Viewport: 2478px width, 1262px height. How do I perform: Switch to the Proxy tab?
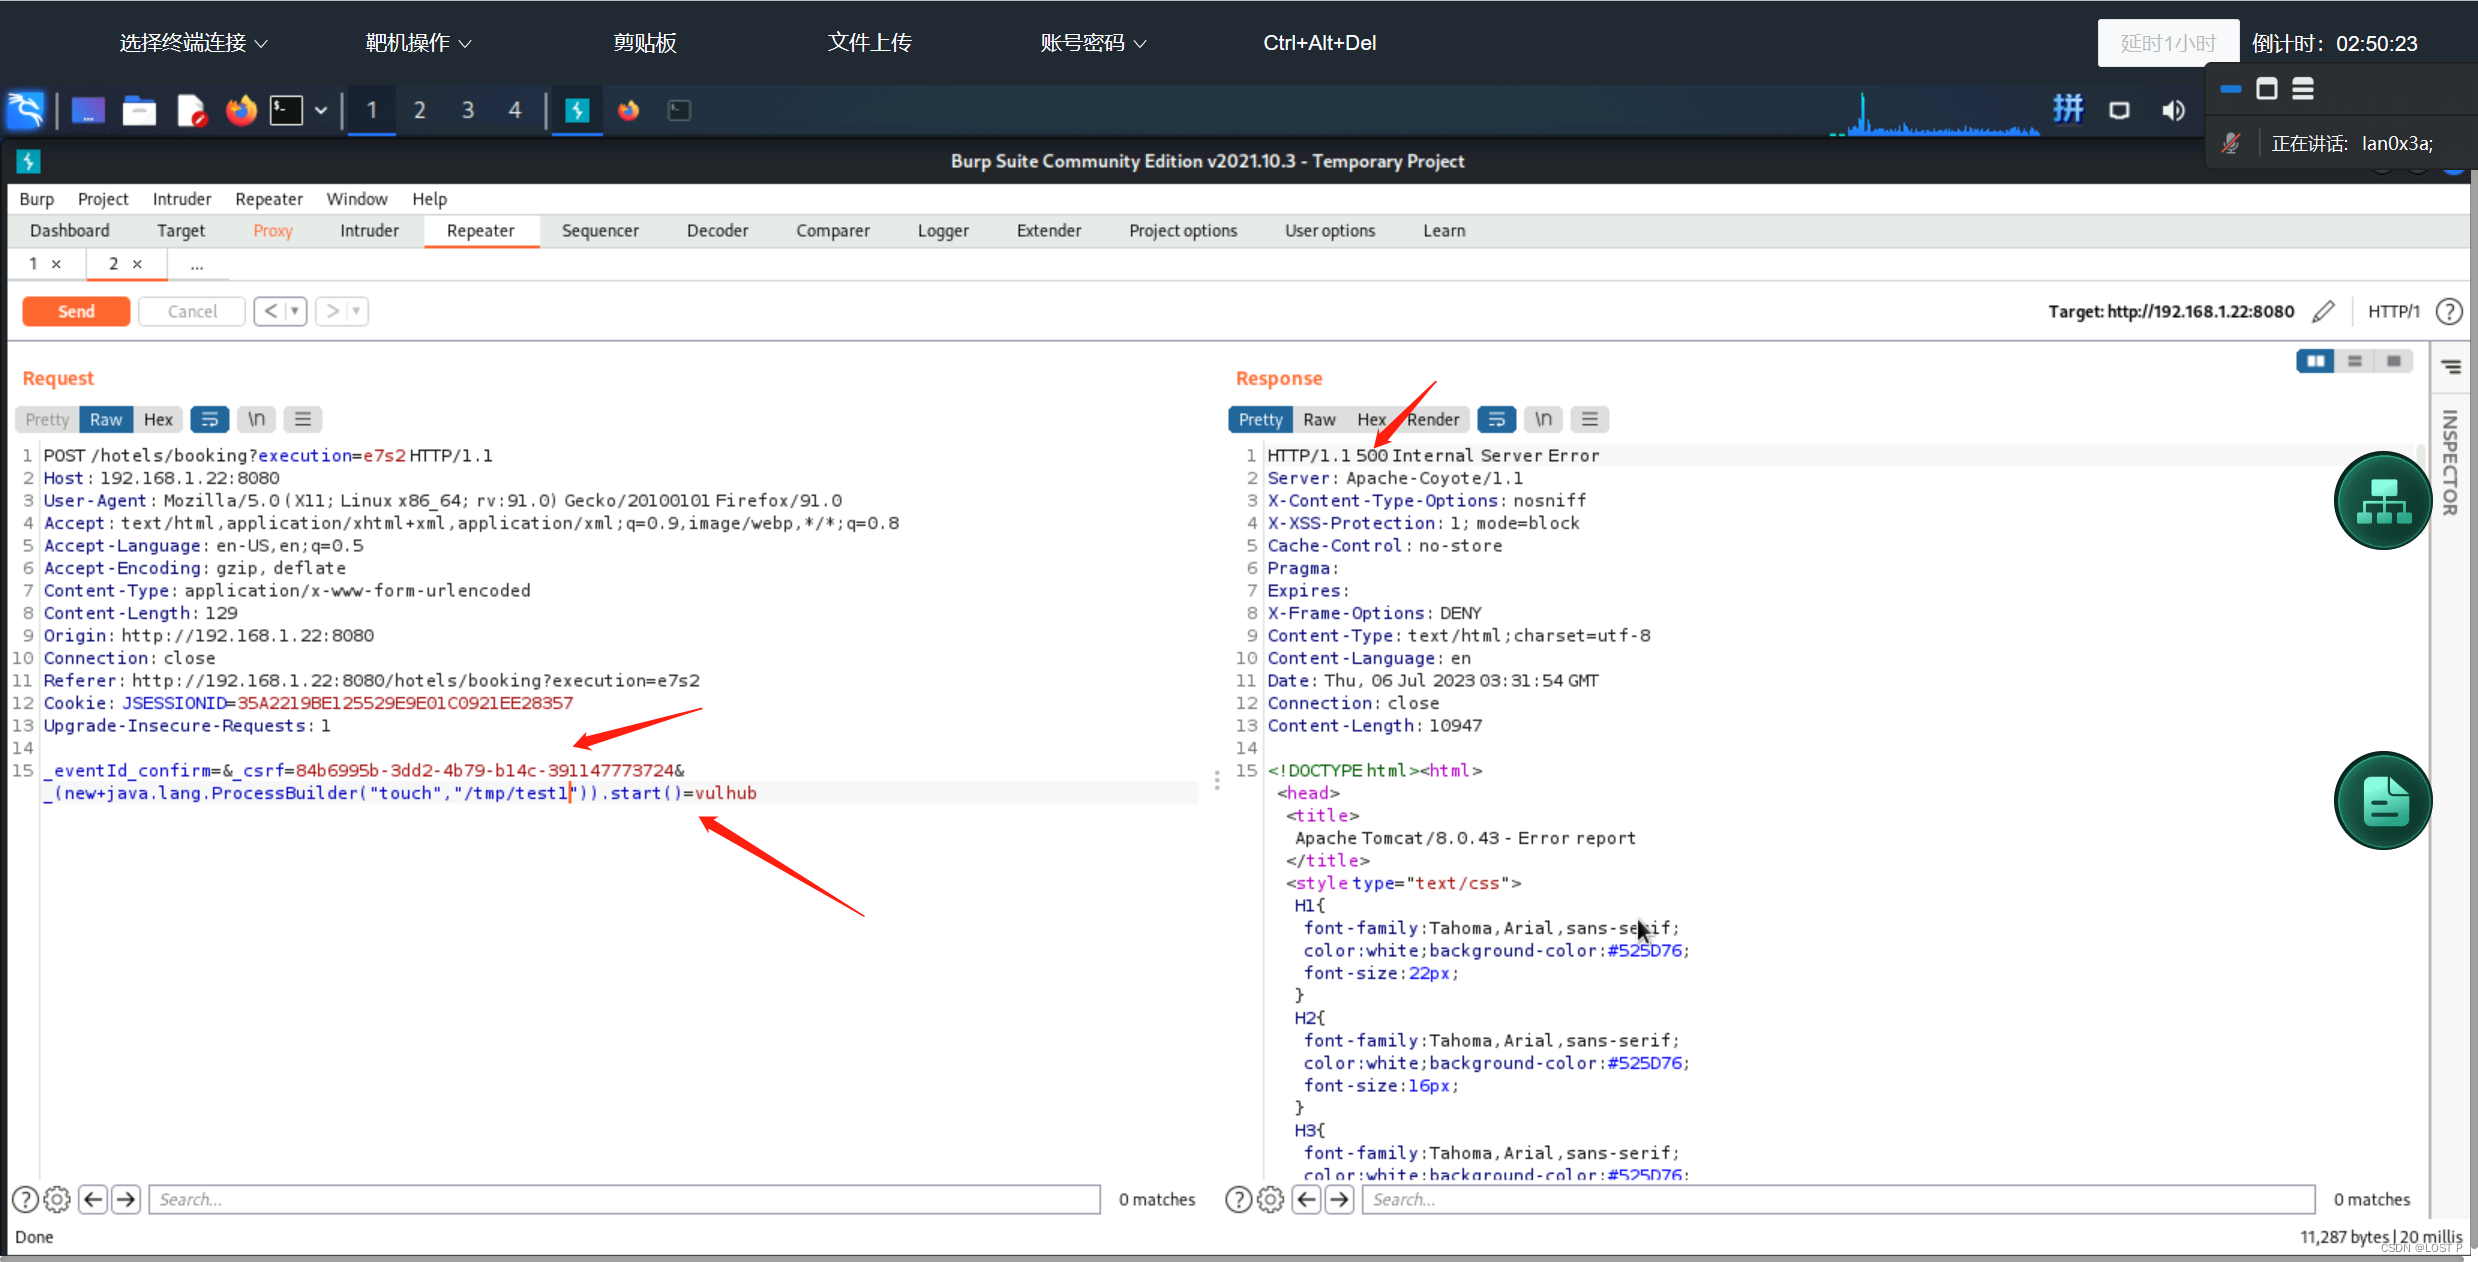tap(273, 231)
